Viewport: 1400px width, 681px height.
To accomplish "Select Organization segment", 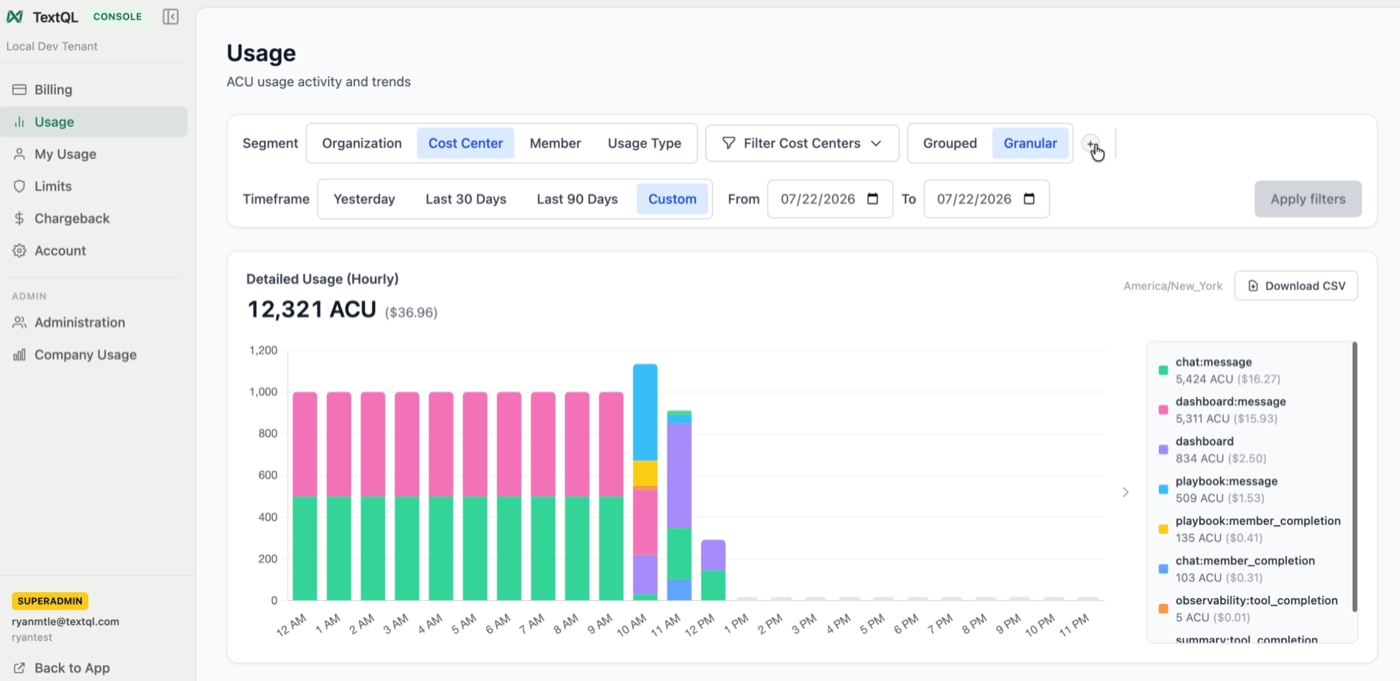I will tap(362, 143).
